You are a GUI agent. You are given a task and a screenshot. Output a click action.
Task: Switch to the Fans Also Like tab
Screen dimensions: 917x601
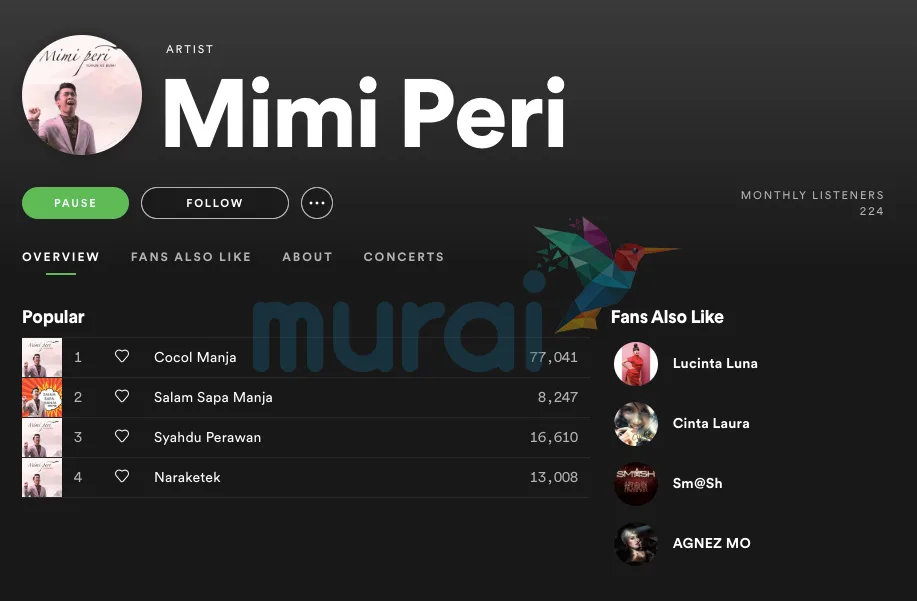(x=191, y=257)
